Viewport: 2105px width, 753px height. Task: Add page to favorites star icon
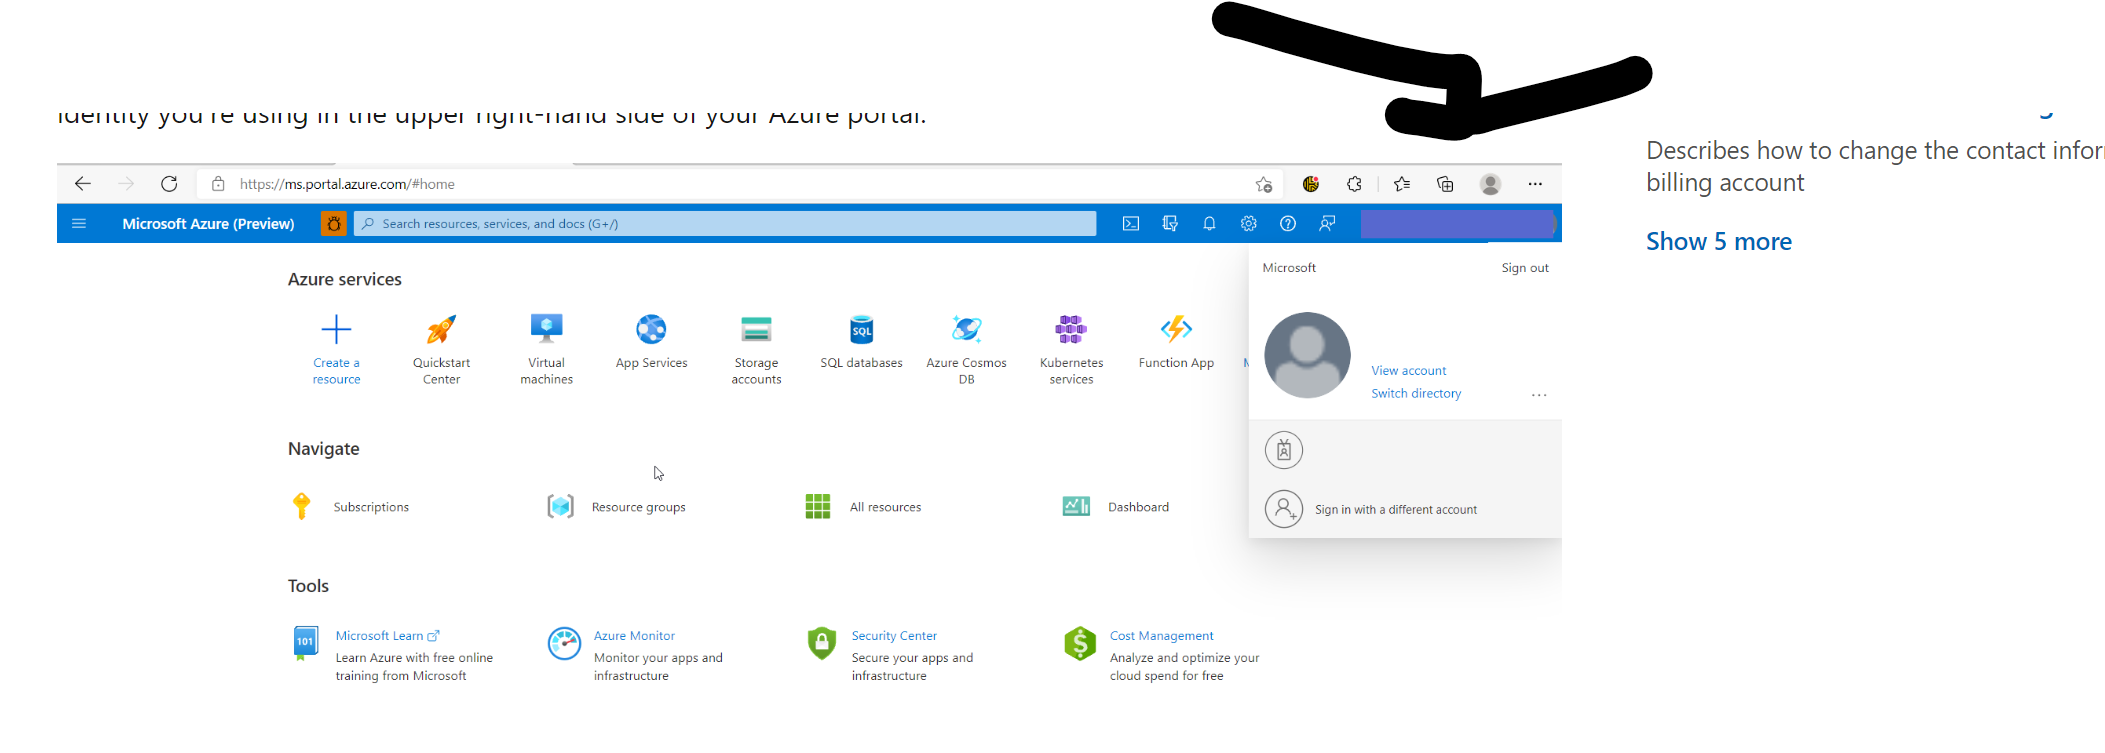1264,184
